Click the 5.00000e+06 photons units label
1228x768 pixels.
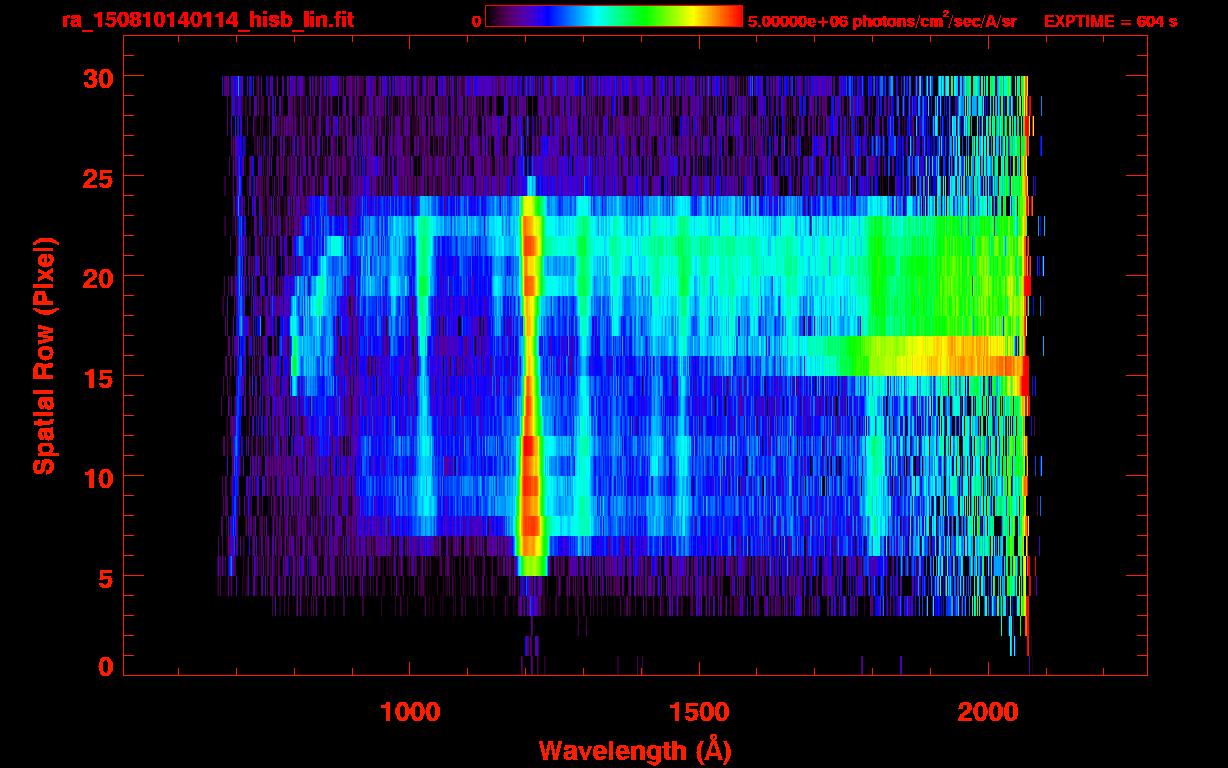882,21
